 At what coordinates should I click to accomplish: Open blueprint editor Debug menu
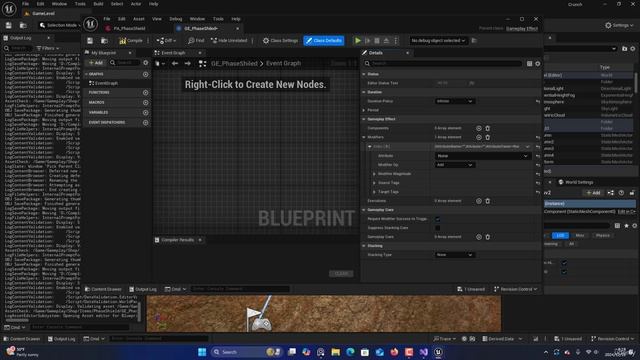(x=176, y=19)
